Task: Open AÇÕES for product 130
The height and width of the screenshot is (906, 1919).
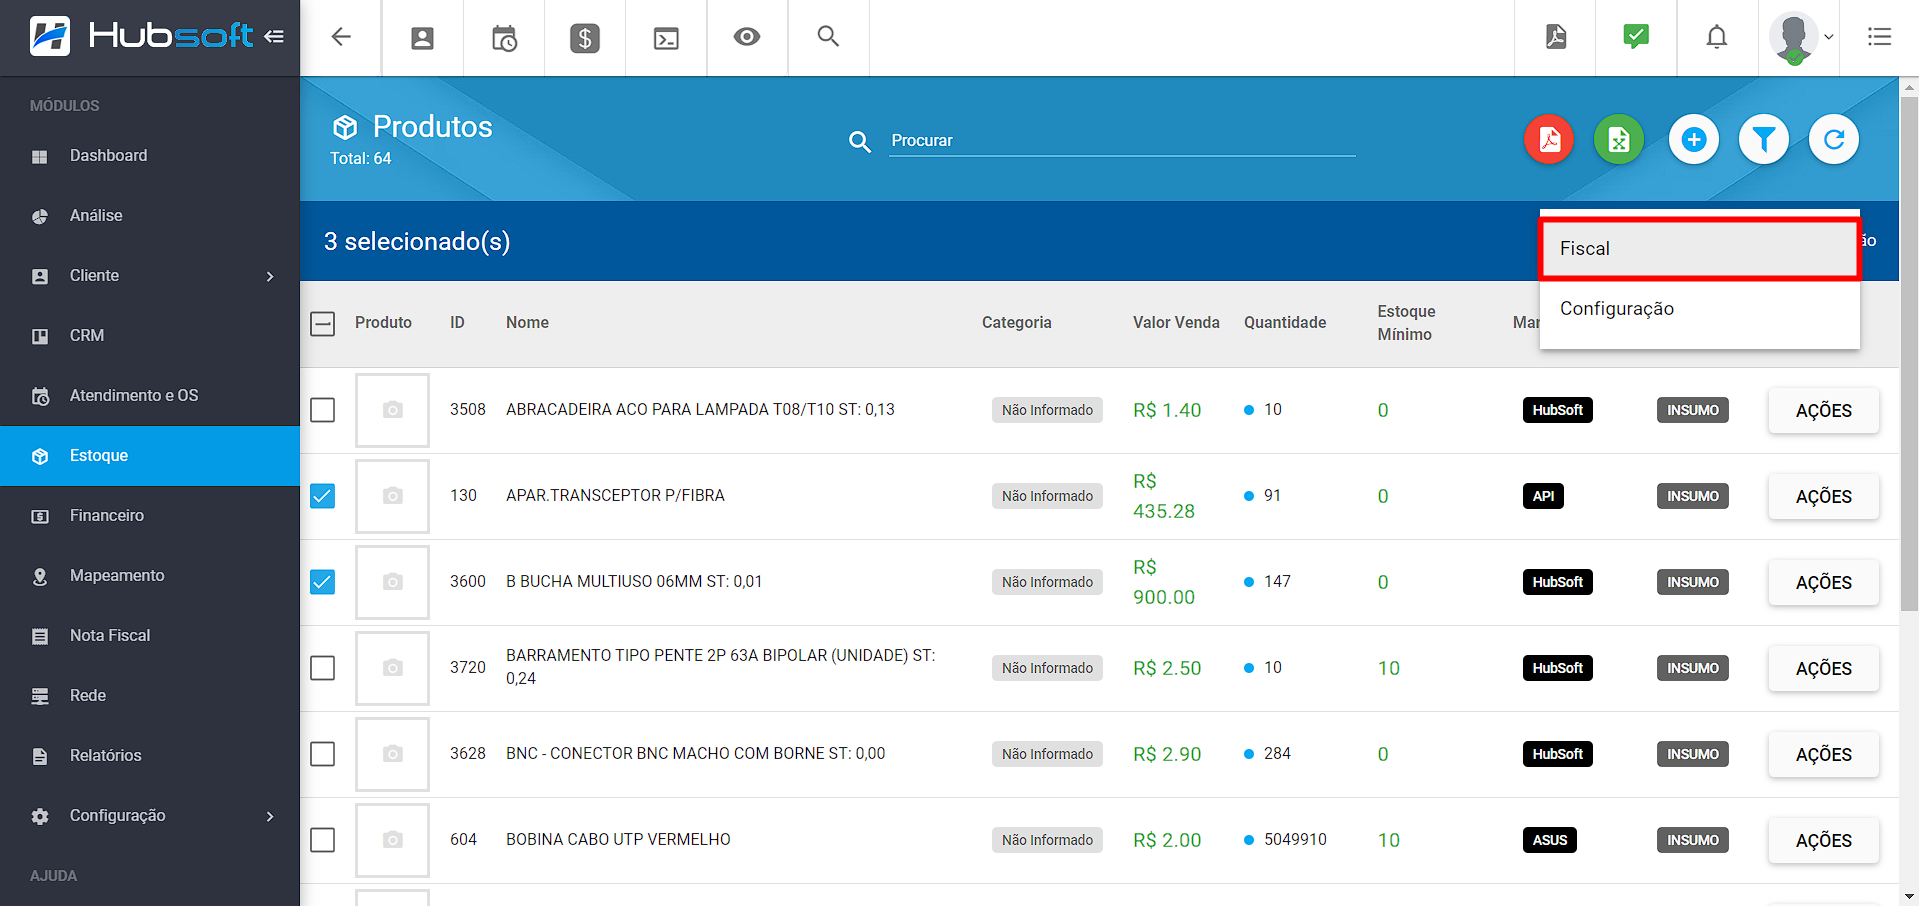Action: tap(1823, 497)
